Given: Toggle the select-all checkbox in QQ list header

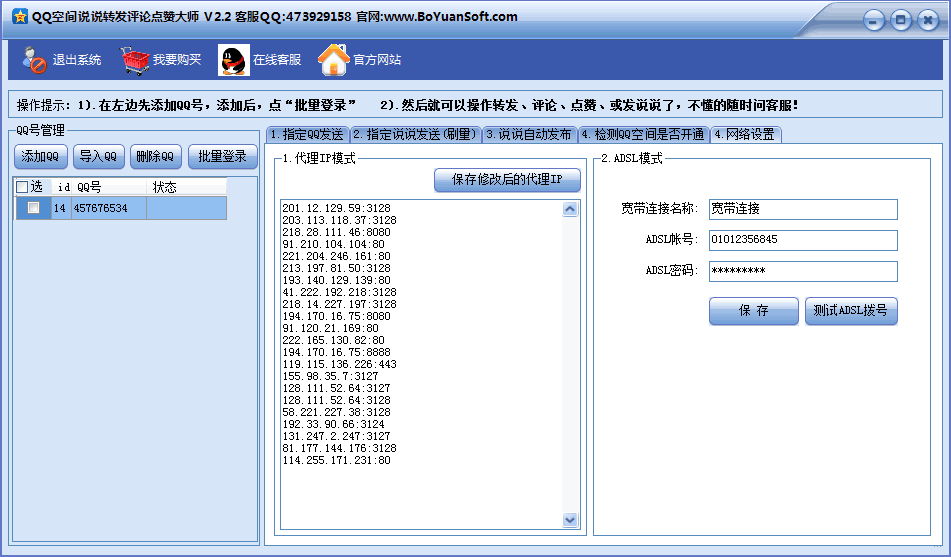Looking at the screenshot, I should [22, 187].
